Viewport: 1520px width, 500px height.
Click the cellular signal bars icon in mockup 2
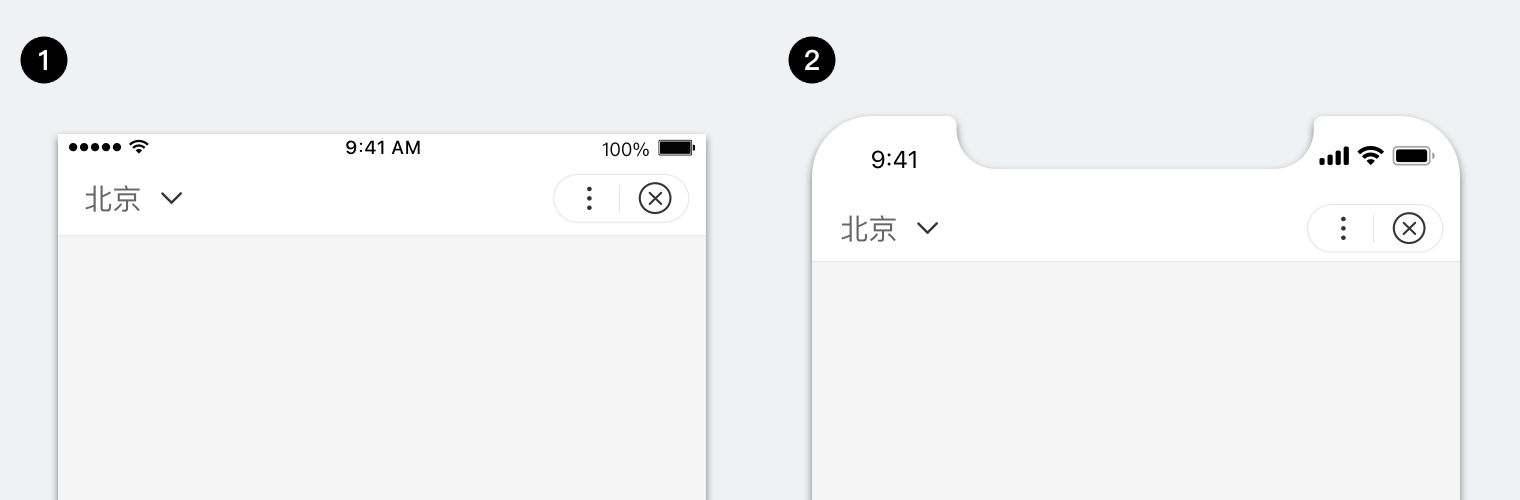pos(1334,157)
